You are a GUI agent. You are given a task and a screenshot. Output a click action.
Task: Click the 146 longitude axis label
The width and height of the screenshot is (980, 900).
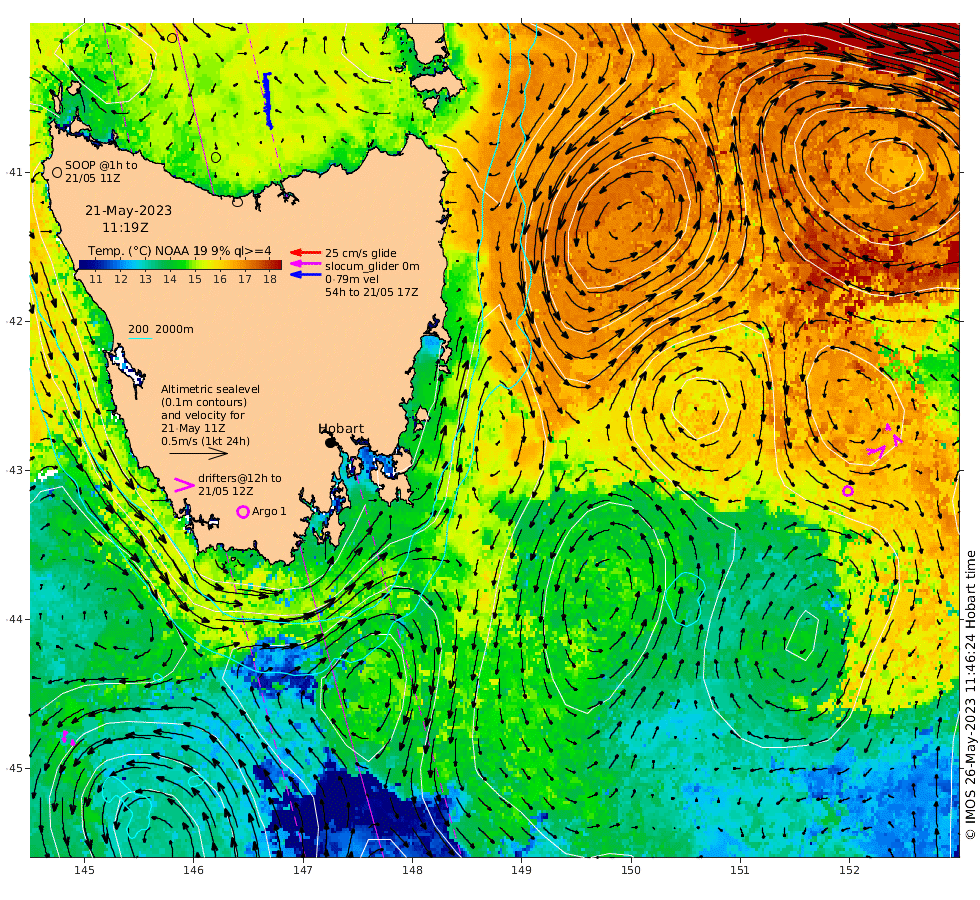click(194, 870)
